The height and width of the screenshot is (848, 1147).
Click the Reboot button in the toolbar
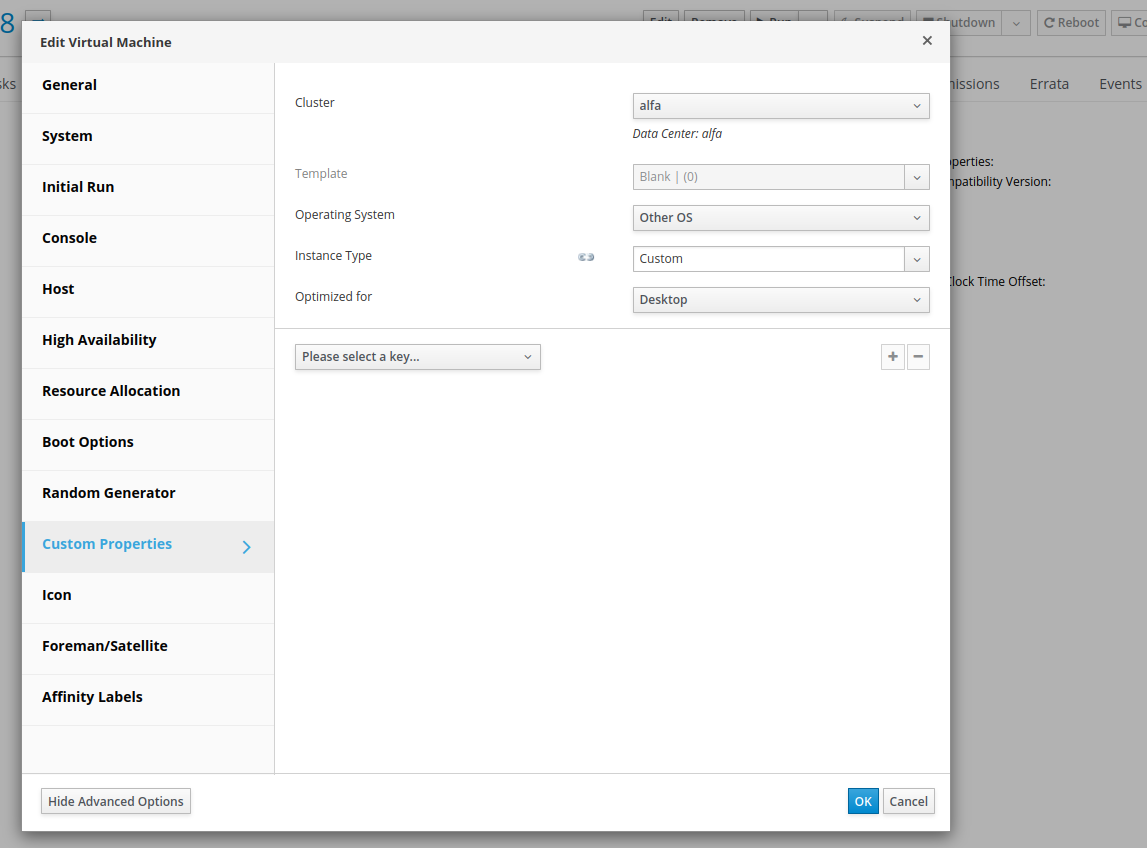(1071, 23)
